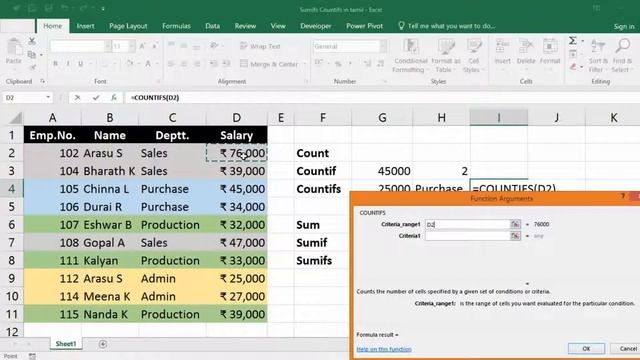640x360 pixels.
Task: Open the Data ribbon tab
Action: tap(212, 26)
